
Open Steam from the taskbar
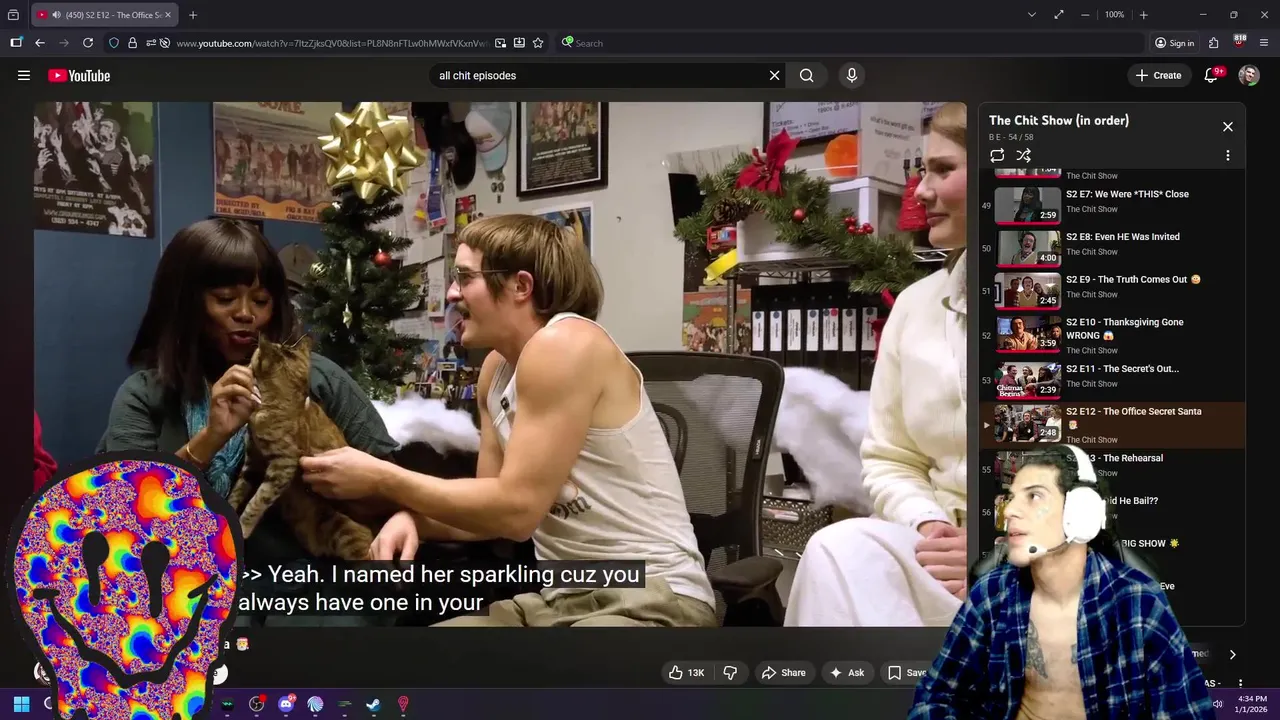point(373,704)
